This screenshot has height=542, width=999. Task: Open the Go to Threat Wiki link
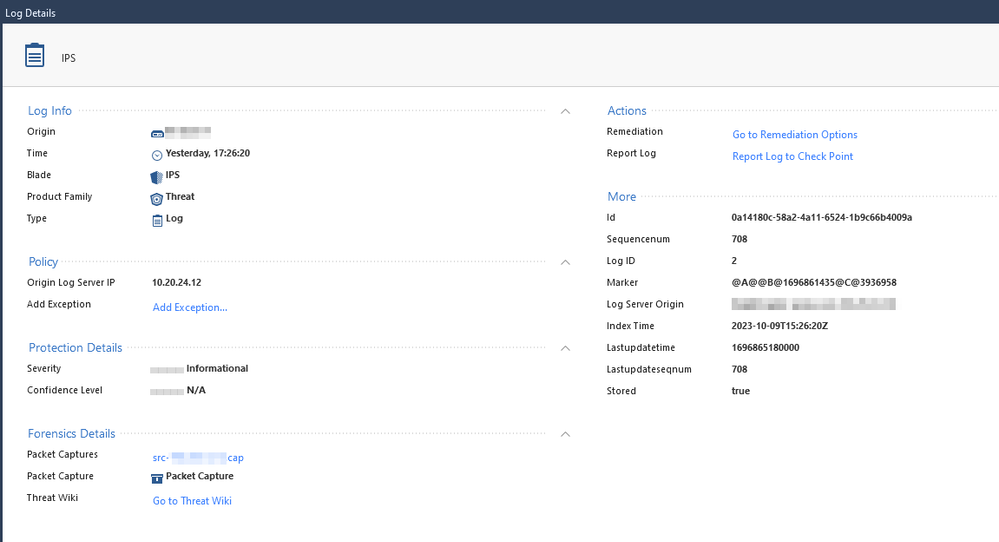(x=192, y=501)
